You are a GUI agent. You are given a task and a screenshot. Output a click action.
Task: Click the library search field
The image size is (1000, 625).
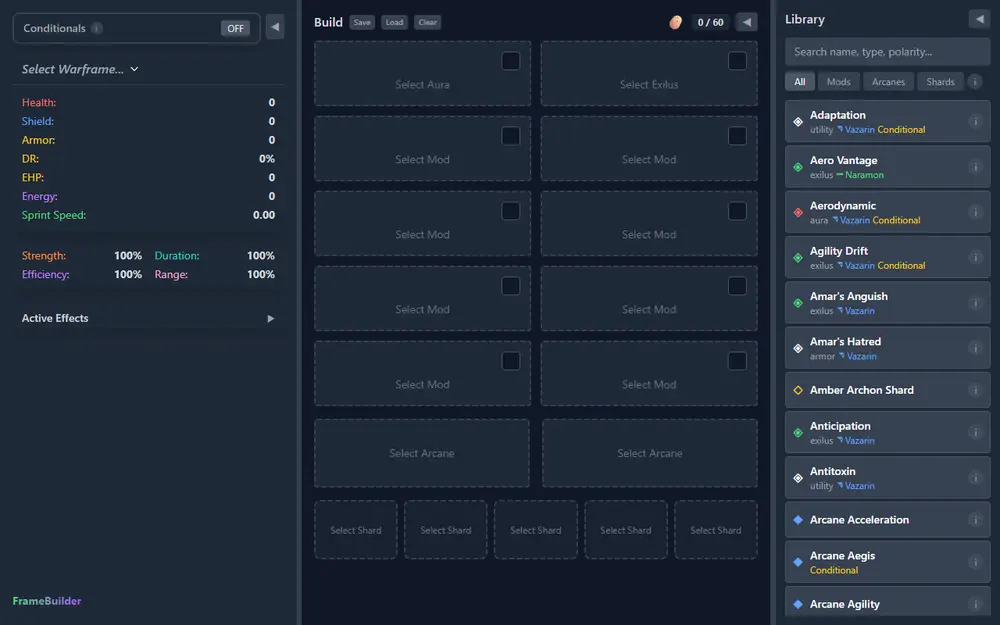pos(887,52)
